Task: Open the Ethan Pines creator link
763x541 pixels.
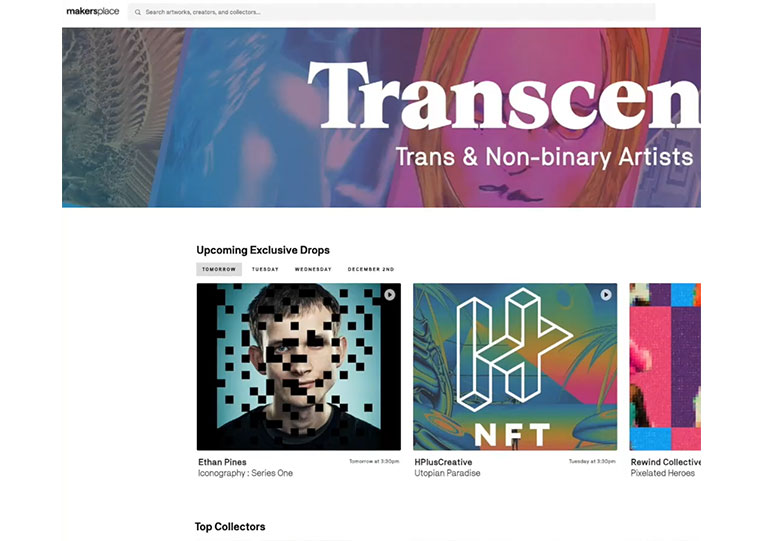Action: (x=222, y=462)
